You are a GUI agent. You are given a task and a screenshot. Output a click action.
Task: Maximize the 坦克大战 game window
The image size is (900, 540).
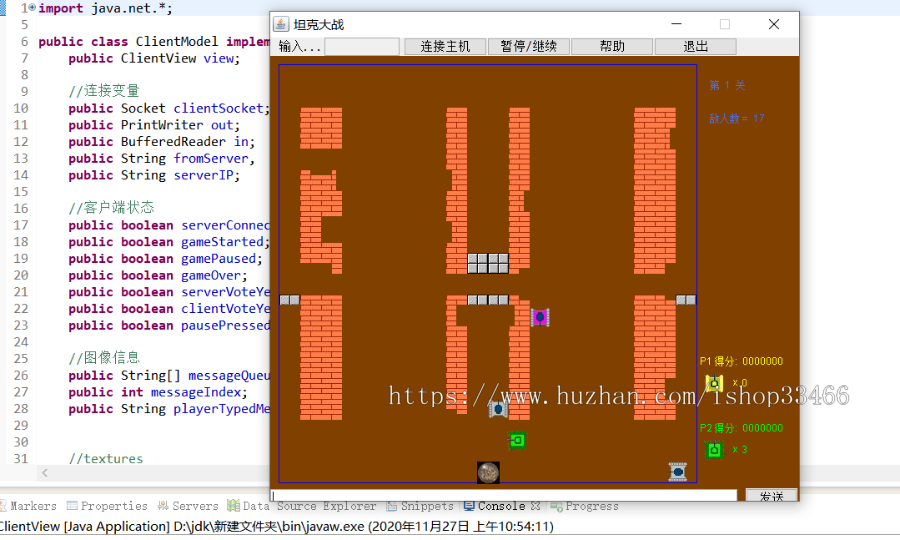(x=725, y=24)
